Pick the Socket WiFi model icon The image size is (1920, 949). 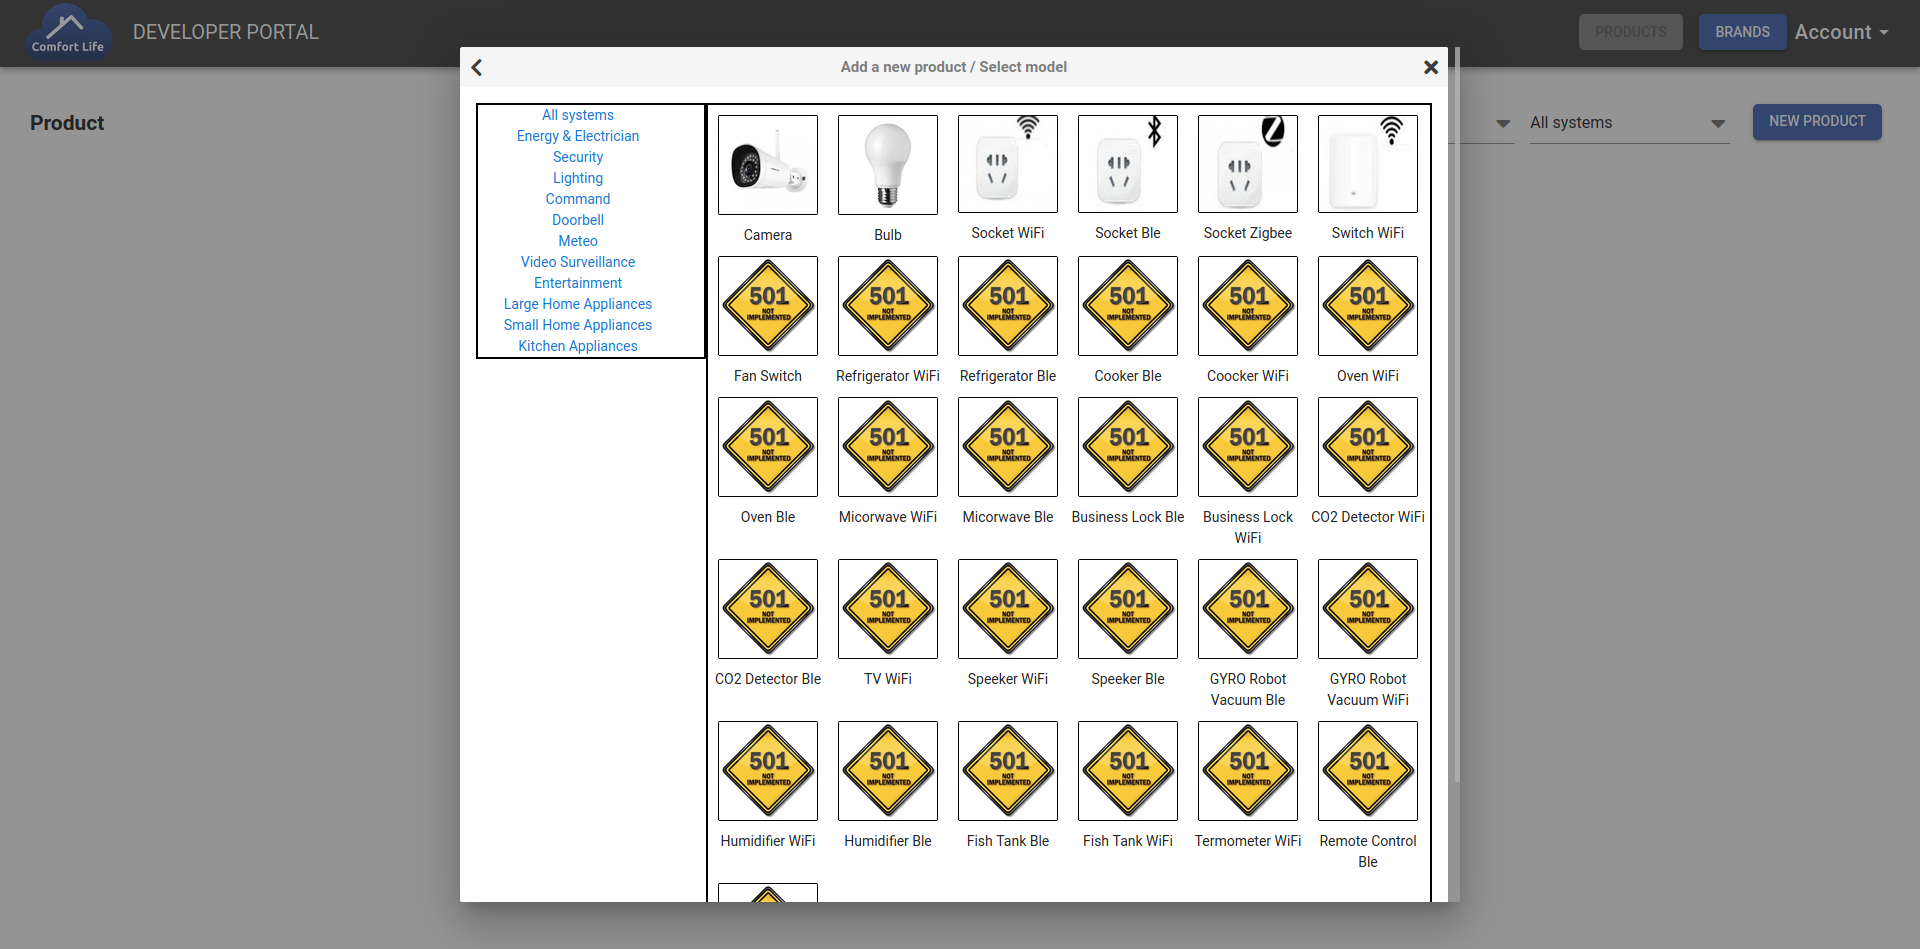pyautogui.click(x=1007, y=164)
